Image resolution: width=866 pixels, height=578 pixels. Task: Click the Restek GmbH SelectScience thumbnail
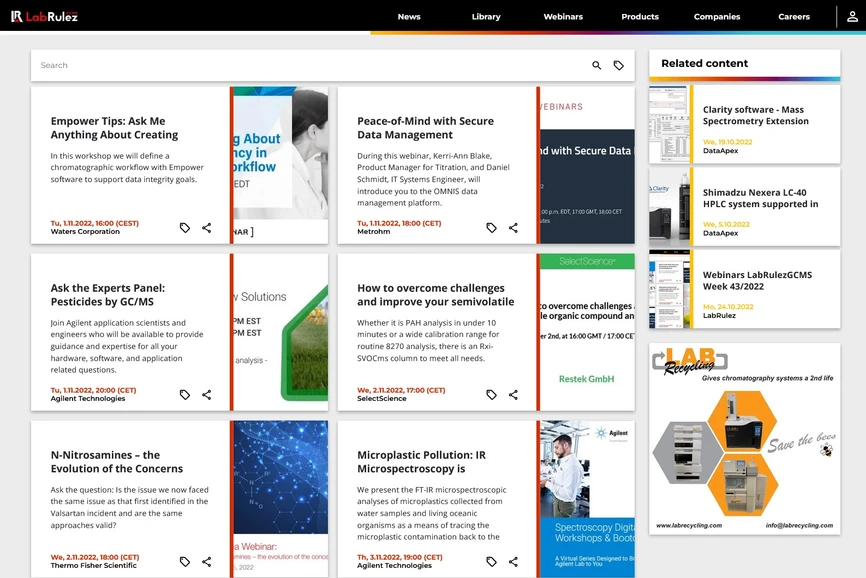click(587, 332)
